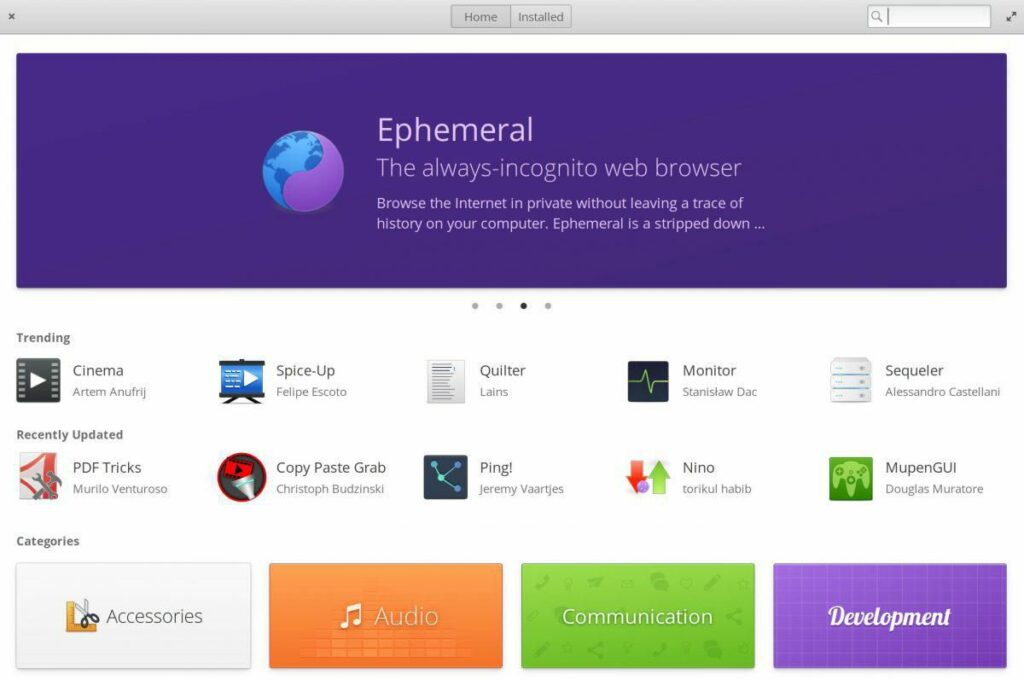Open the Communication category tile
The height and width of the screenshot is (680, 1024).
click(x=637, y=616)
